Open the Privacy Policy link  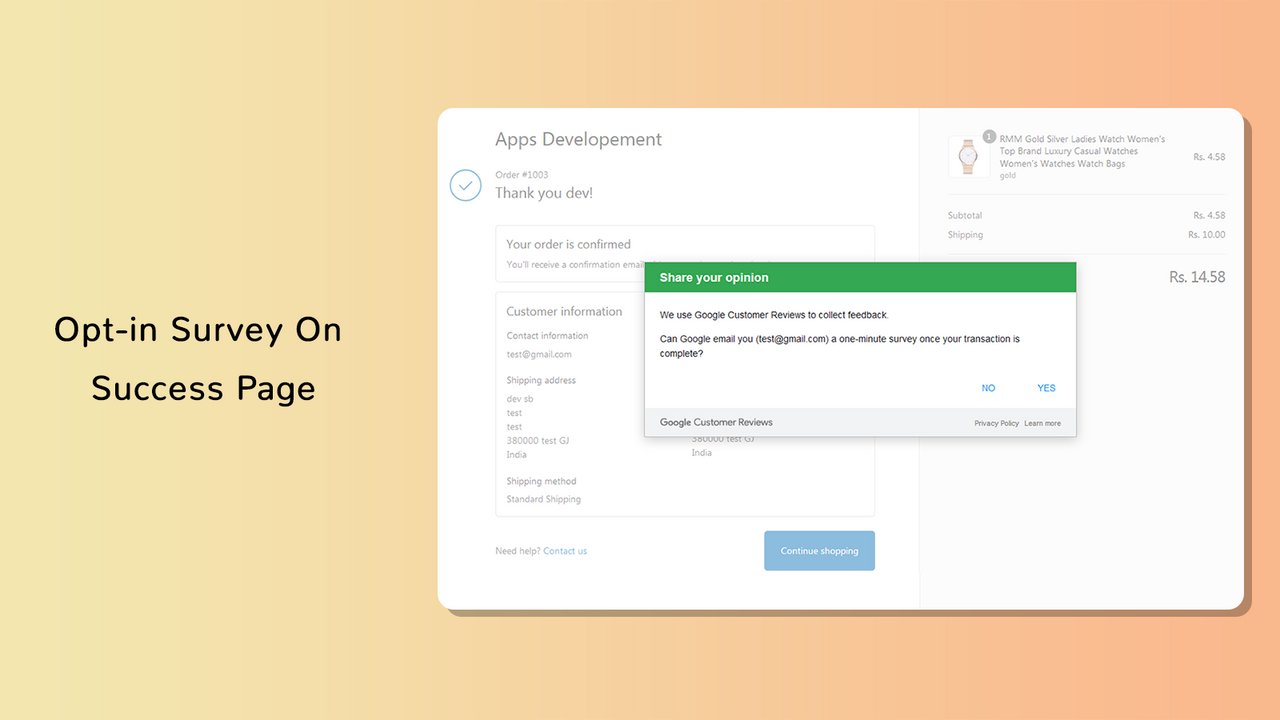point(996,423)
